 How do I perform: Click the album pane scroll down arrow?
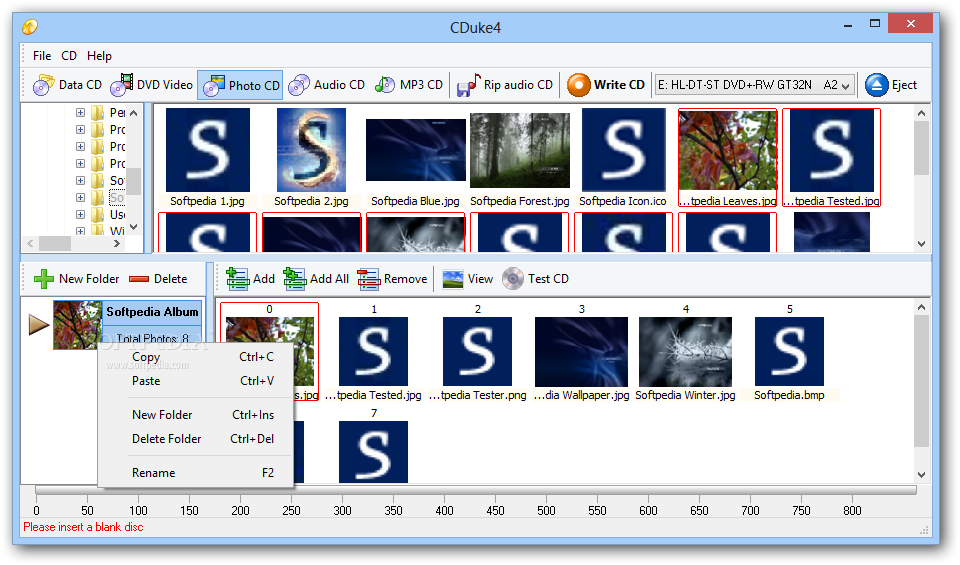pyautogui.click(x=921, y=474)
